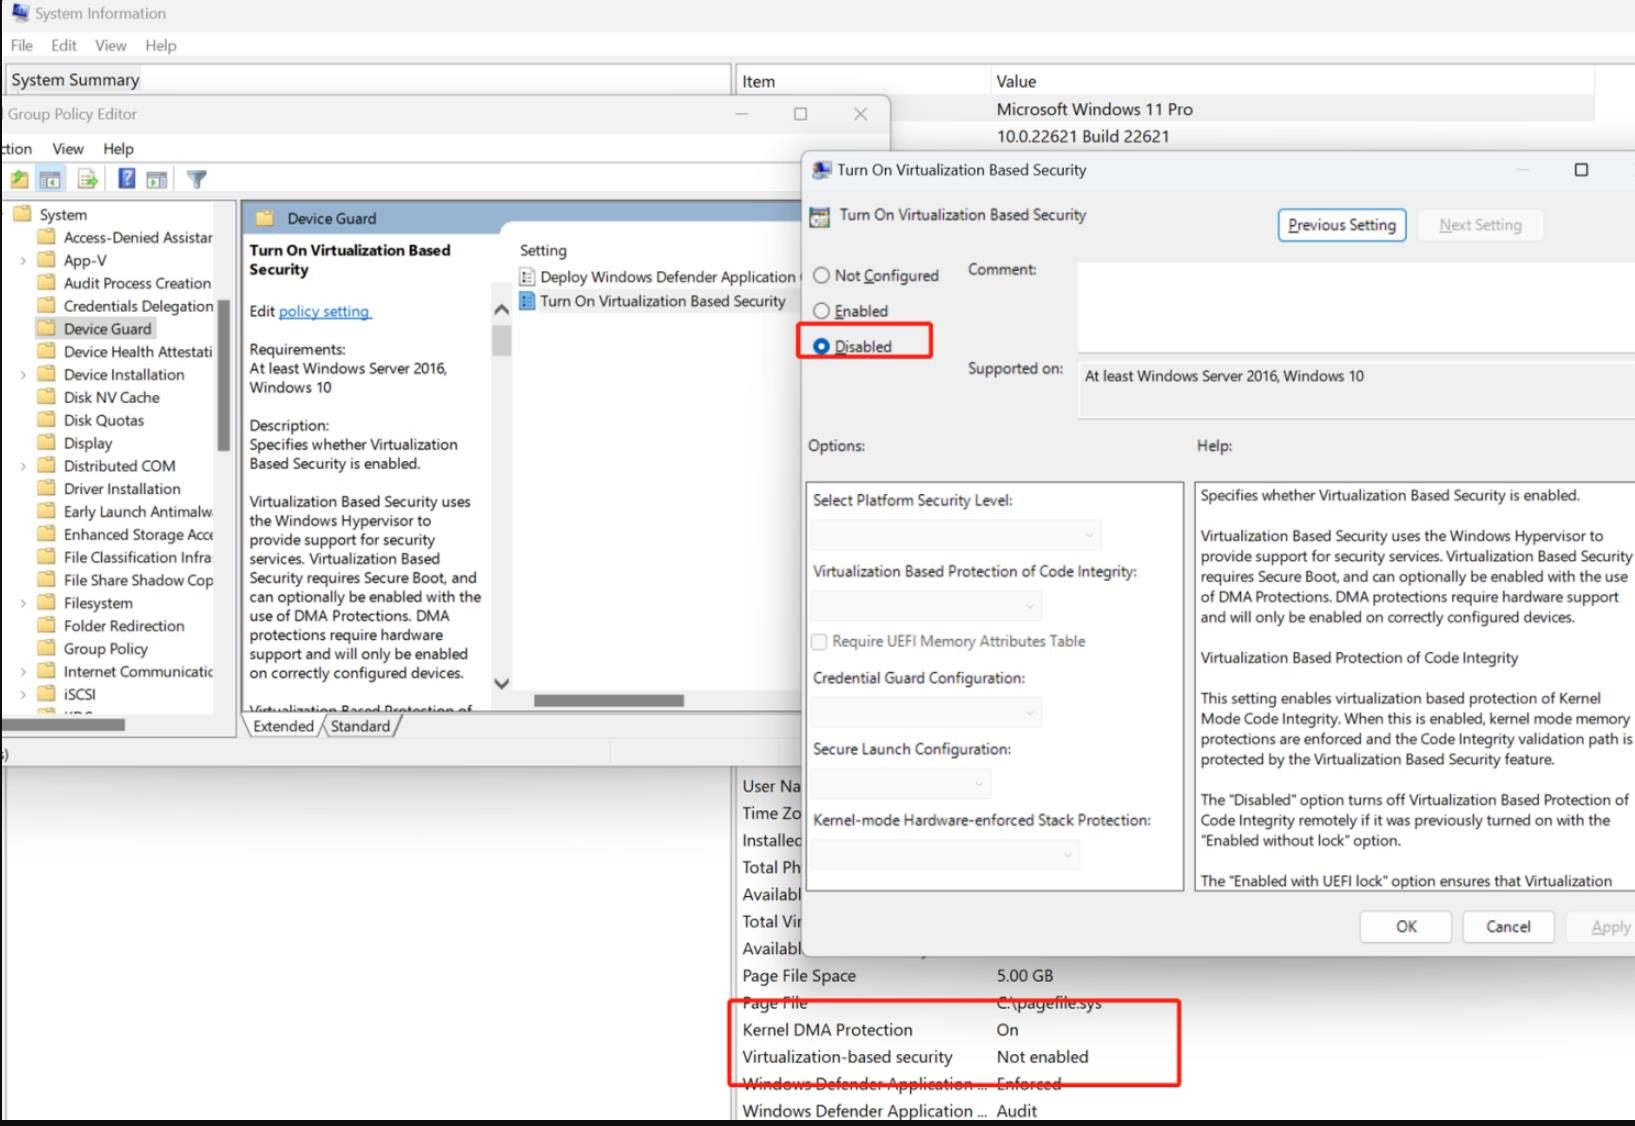Open the Select Platform Security Level dropdown

pos(956,535)
